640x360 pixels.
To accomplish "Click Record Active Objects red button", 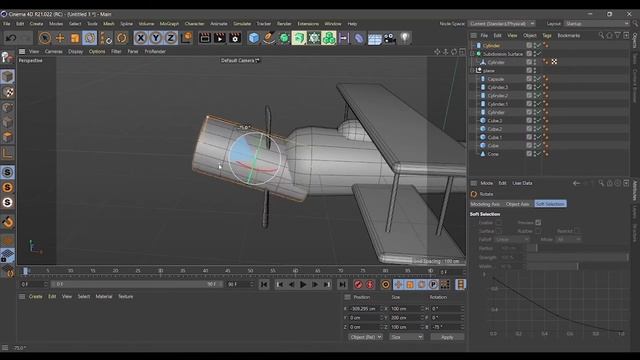I will point(358,284).
